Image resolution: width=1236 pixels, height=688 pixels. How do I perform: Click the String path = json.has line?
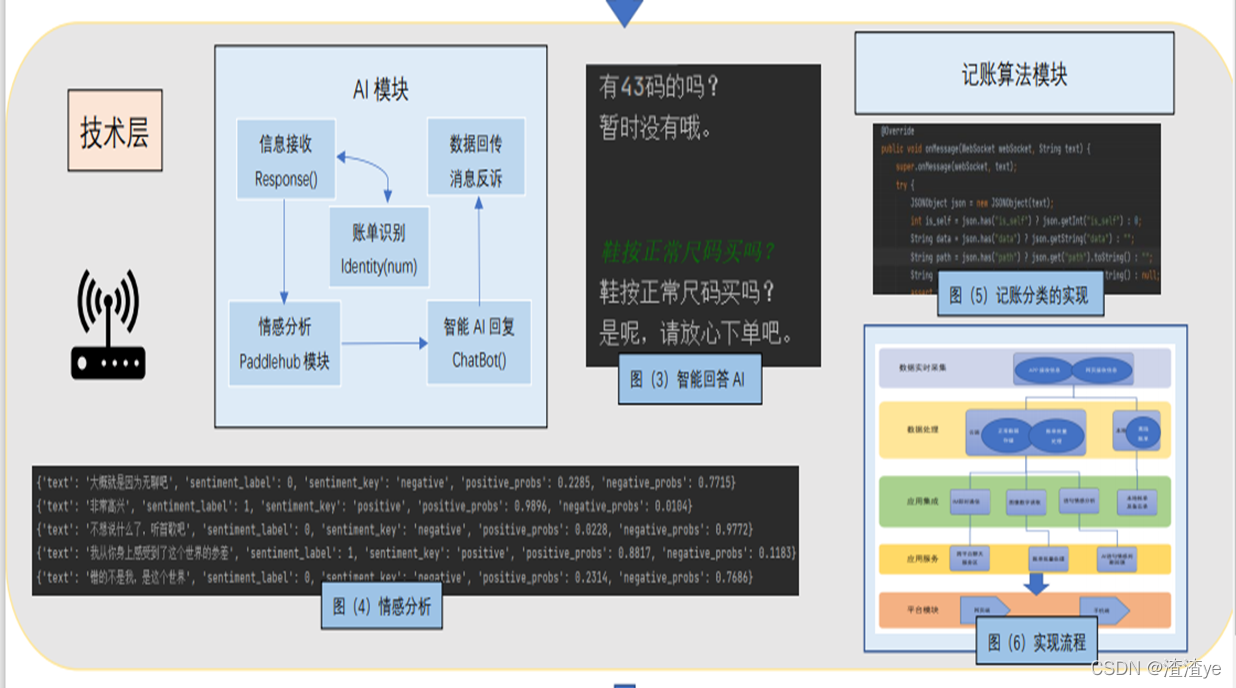pyautogui.click(x=1032, y=257)
